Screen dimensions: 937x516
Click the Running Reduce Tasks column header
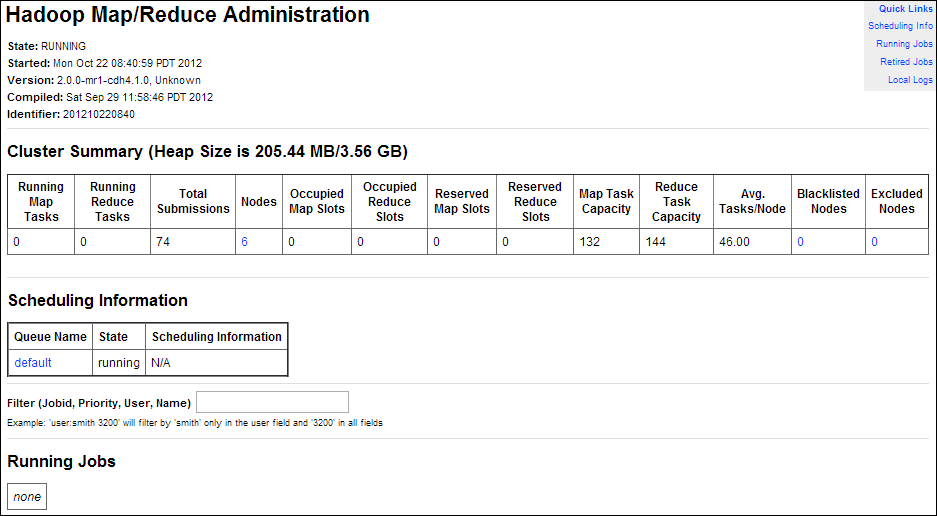pos(112,201)
